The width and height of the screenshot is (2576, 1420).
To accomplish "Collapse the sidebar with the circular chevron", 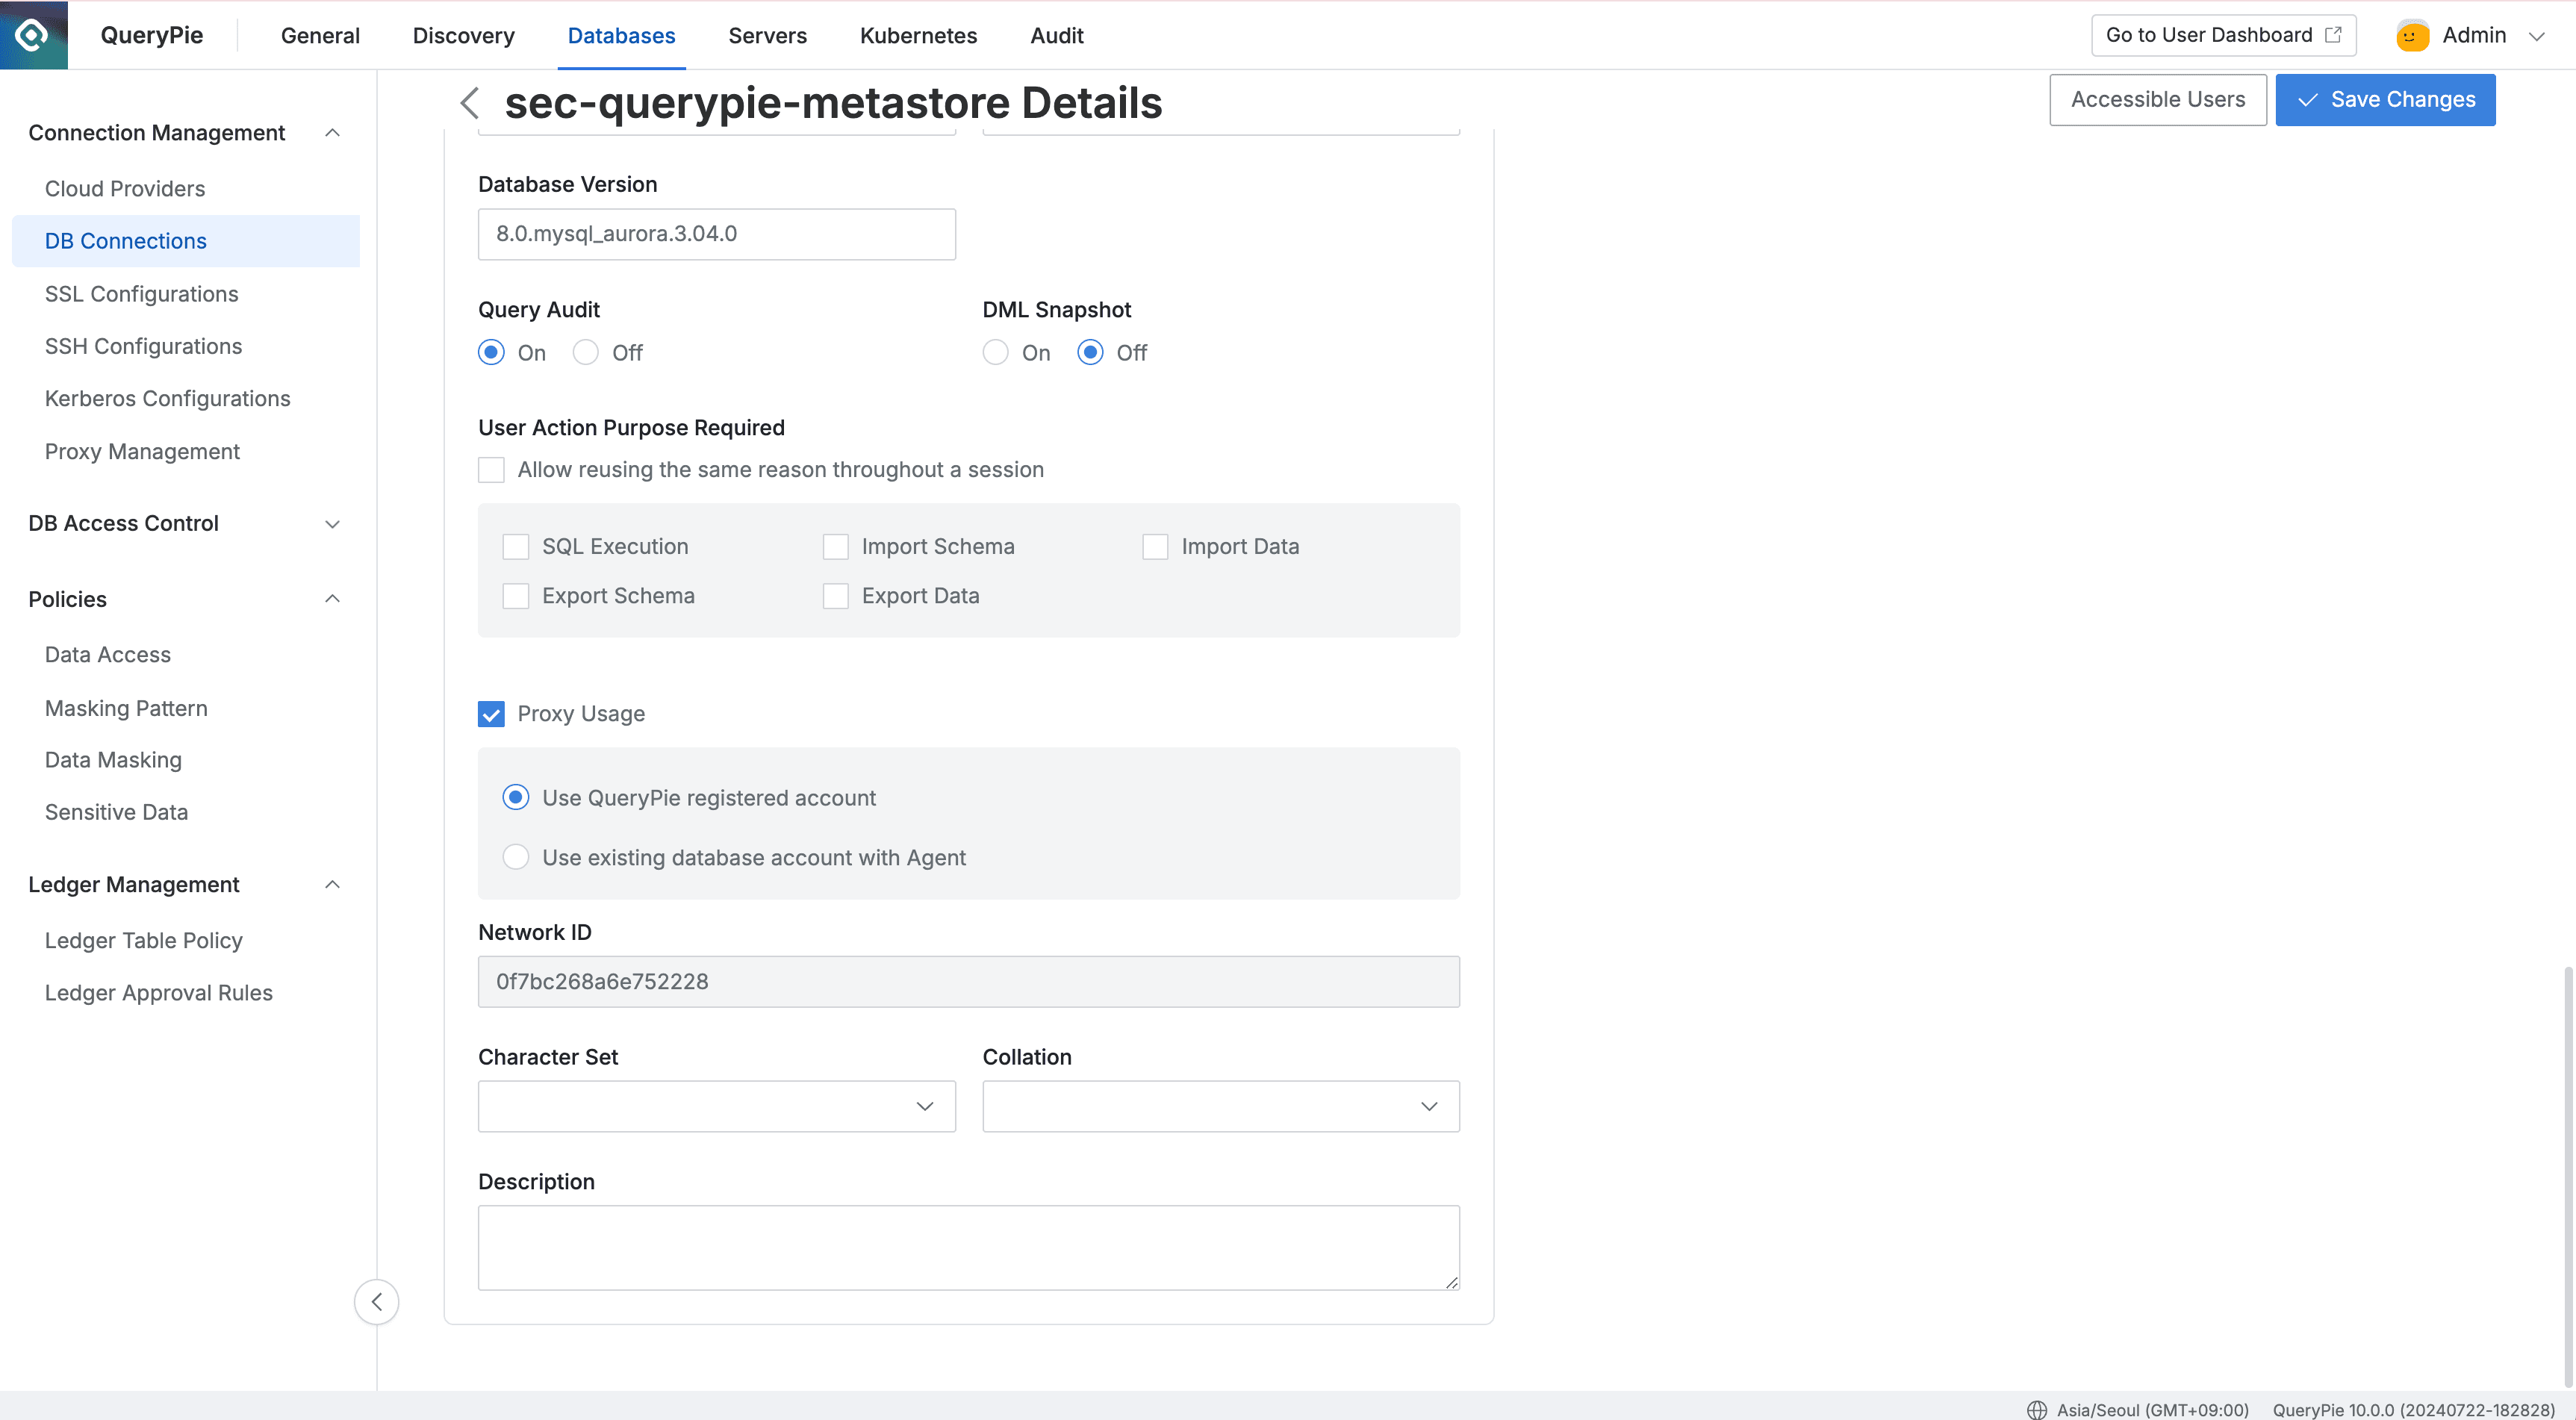I will (x=377, y=1302).
